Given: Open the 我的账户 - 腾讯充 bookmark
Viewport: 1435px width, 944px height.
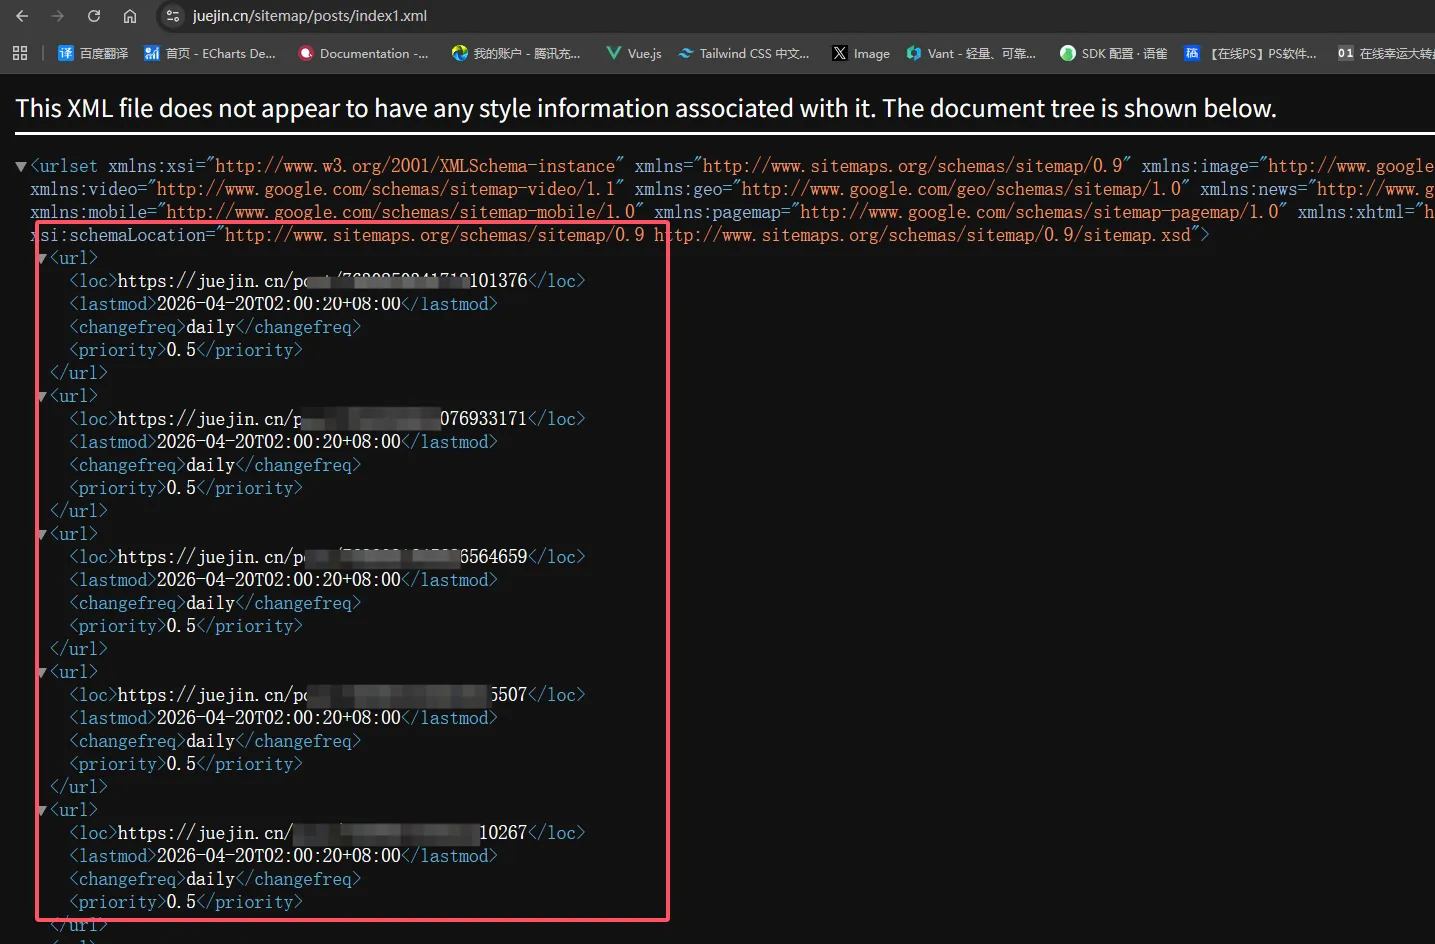Looking at the screenshot, I should (x=516, y=53).
